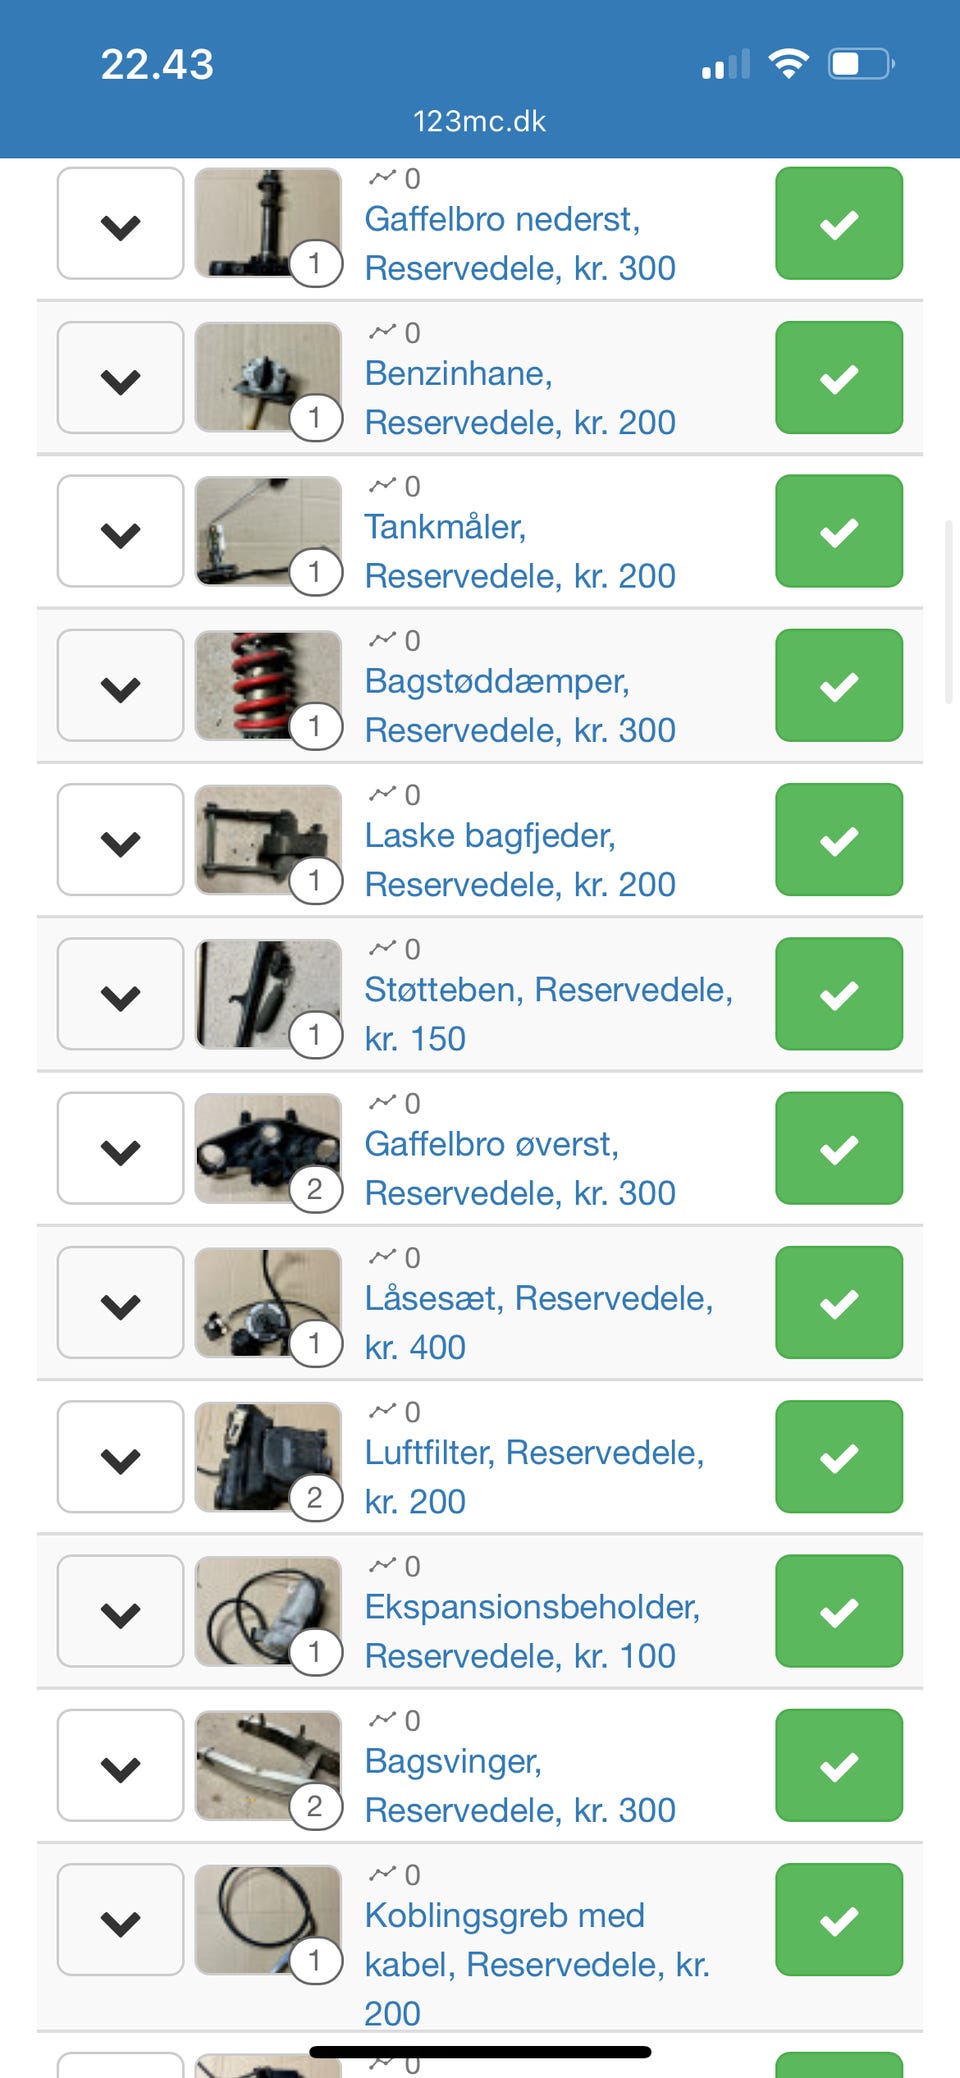This screenshot has height=2078, width=960.
Task: Tap the 123mc.dk address bar
Action: coord(480,121)
